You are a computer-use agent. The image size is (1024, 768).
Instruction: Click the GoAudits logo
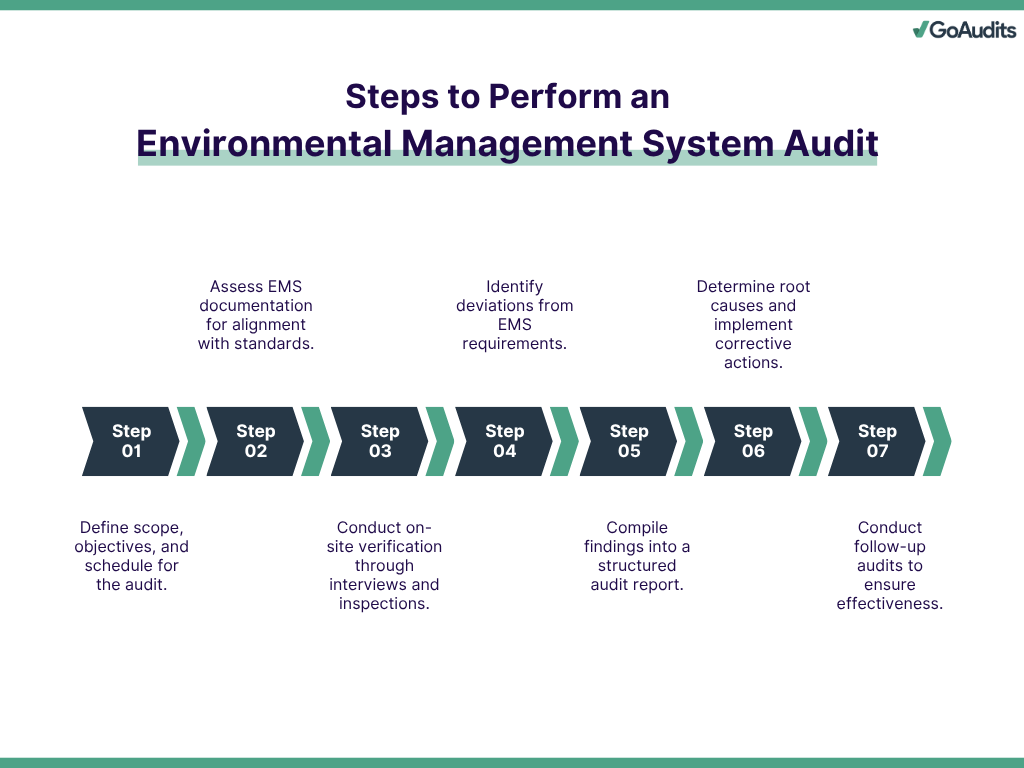tap(965, 29)
